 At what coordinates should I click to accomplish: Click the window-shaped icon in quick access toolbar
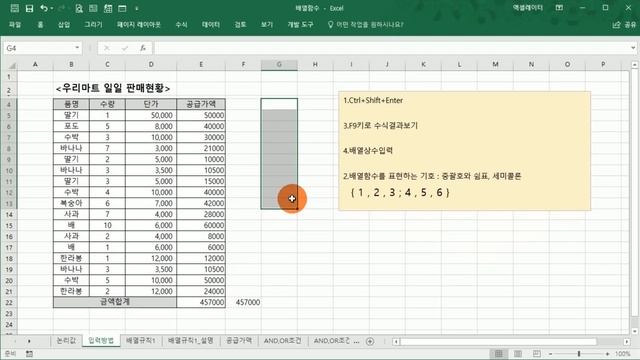[122, 8]
